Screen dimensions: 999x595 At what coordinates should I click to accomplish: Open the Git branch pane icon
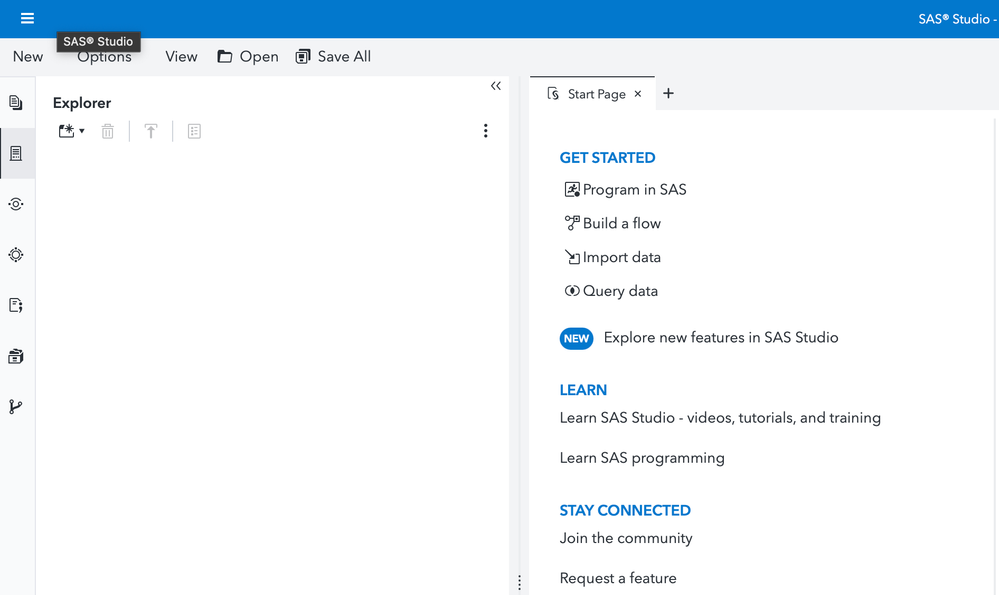(x=16, y=407)
